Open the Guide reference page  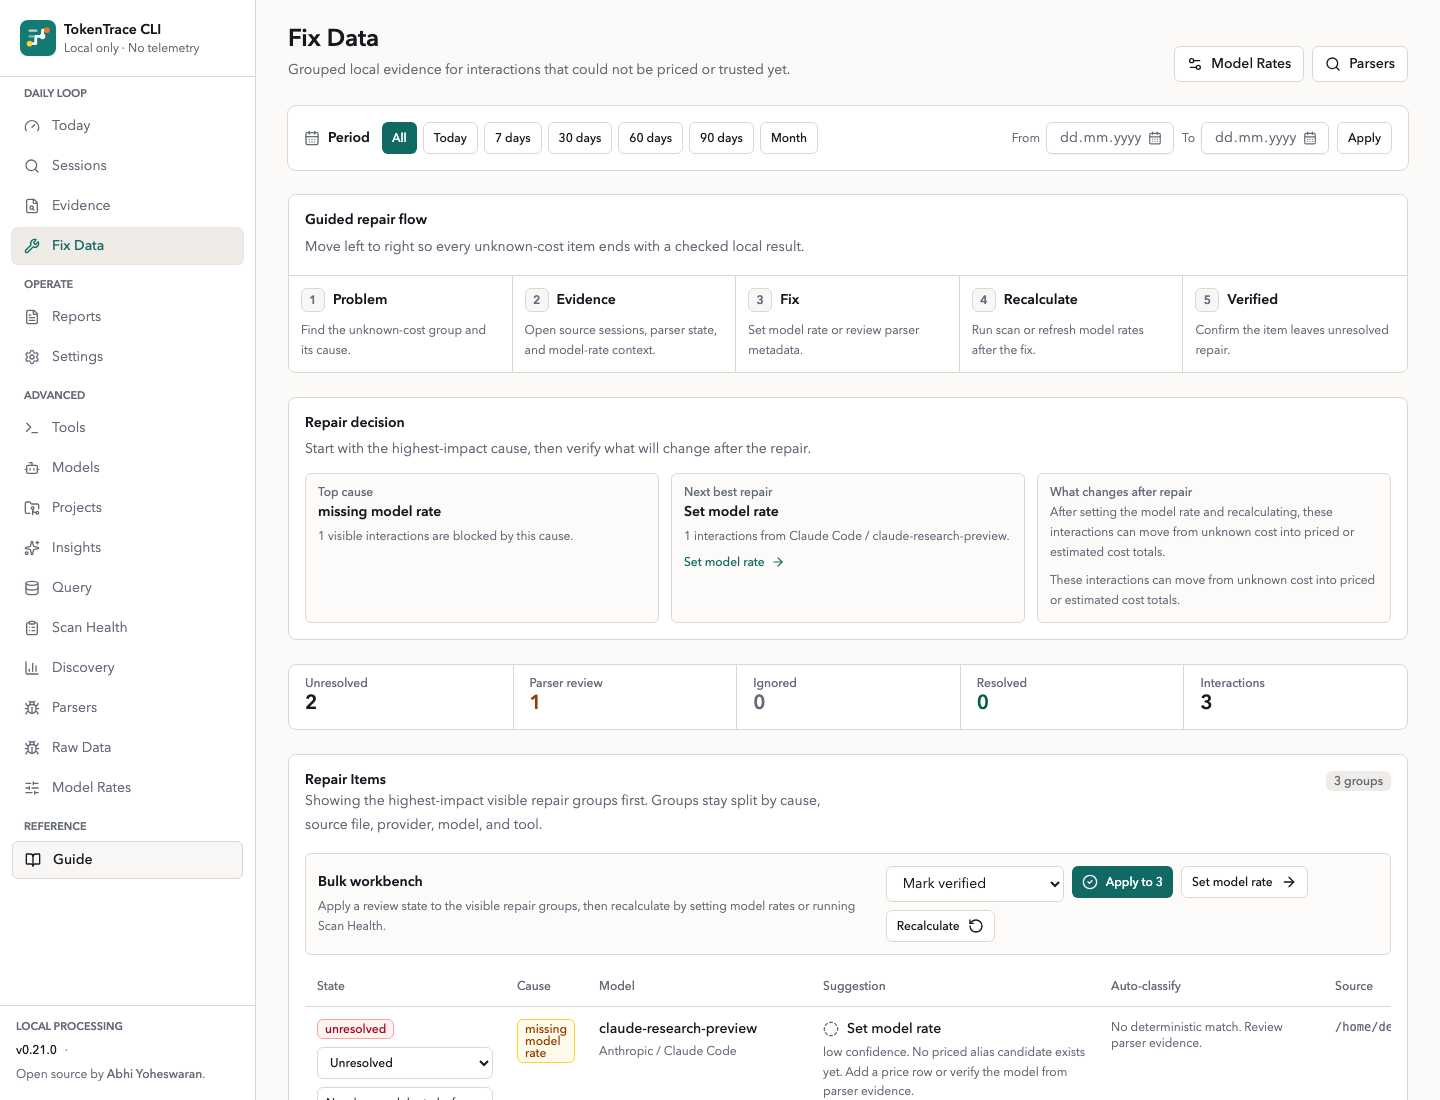(127, 860)
